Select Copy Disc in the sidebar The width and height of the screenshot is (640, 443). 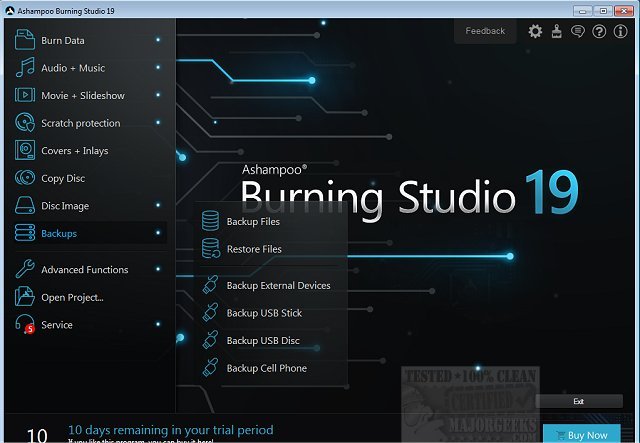point(63,178)
